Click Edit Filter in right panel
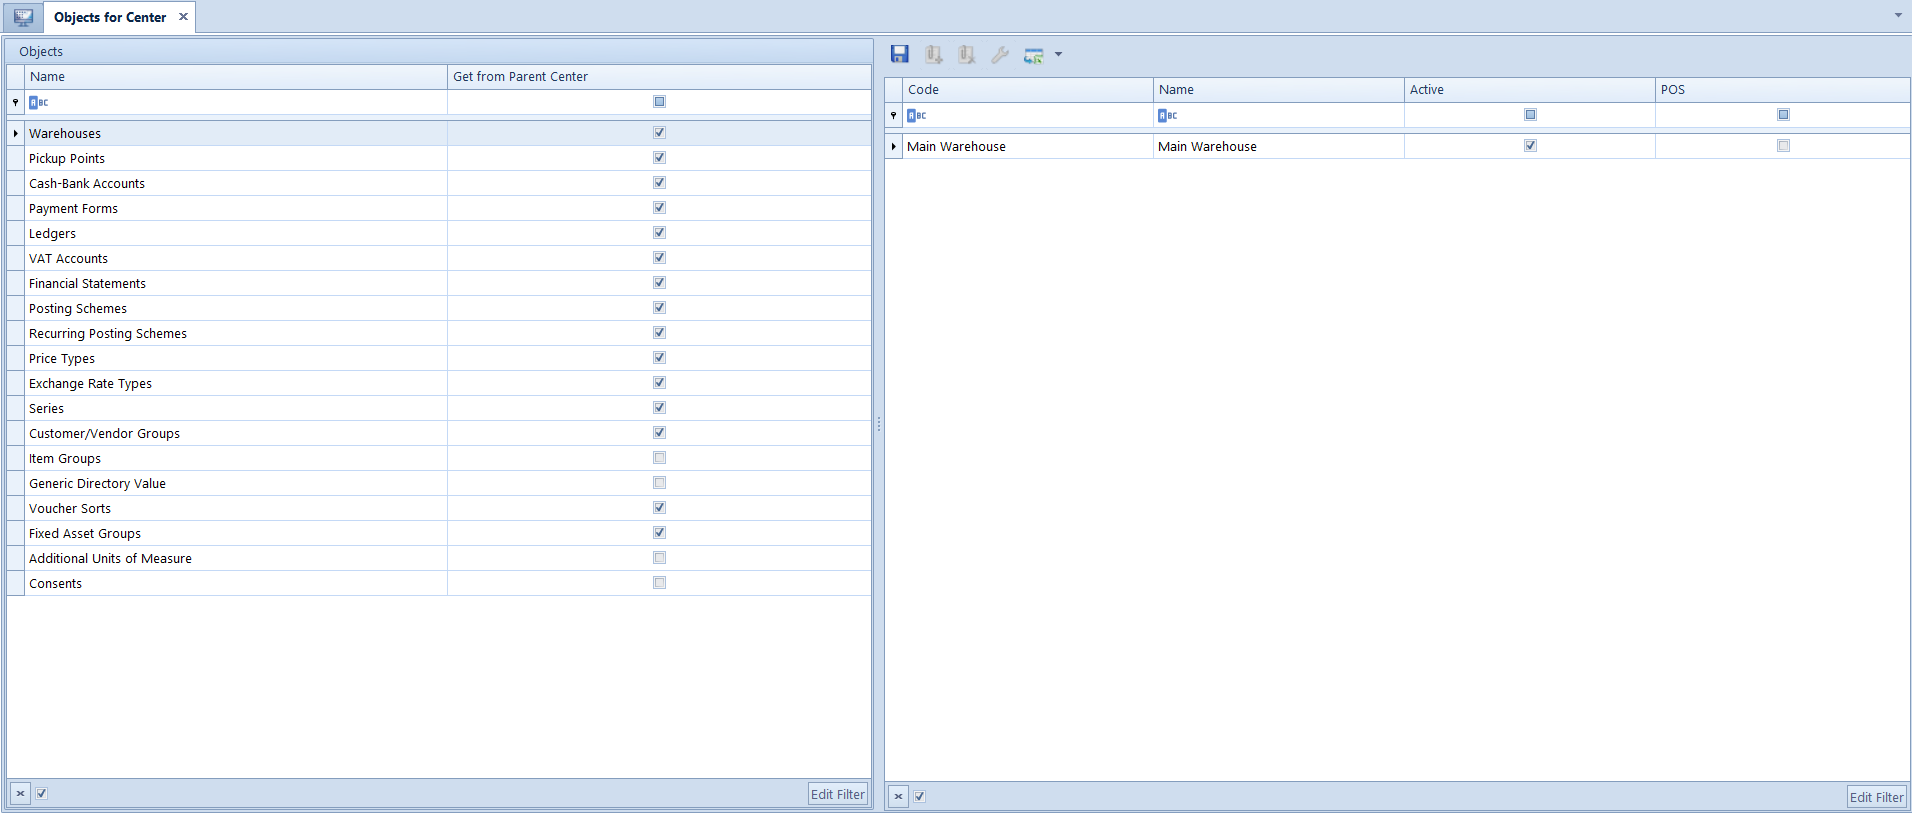This screenshot has width=1912, height=813. pyautogui.click(x=1877, y=797)
